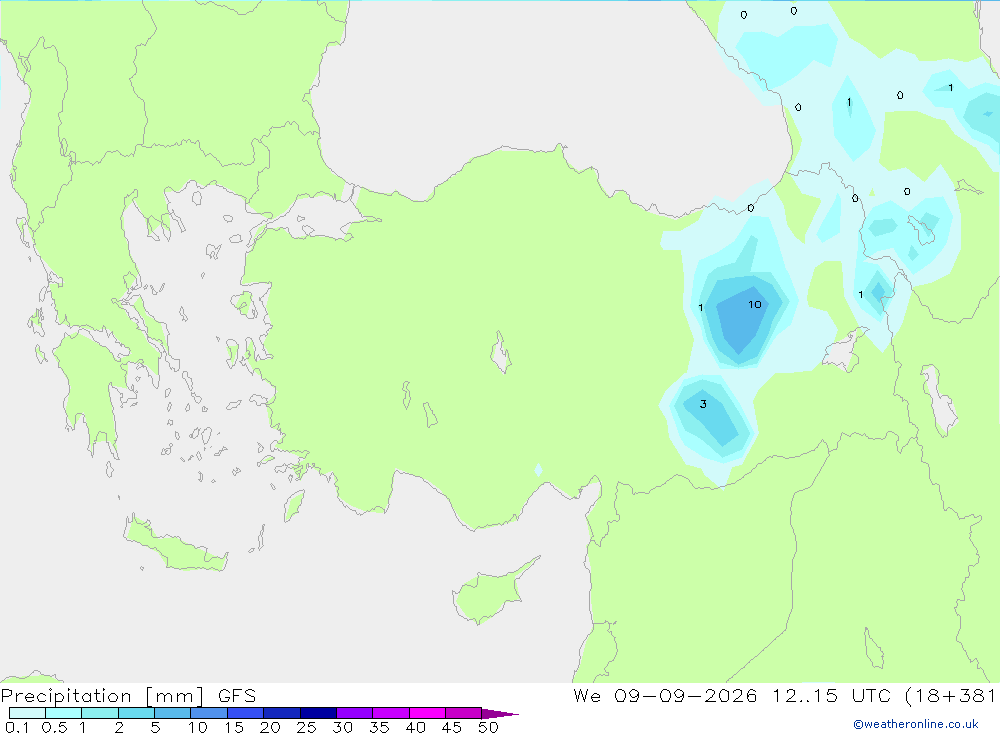Click the '3' precipitation value on map

[x=703, y=404]
